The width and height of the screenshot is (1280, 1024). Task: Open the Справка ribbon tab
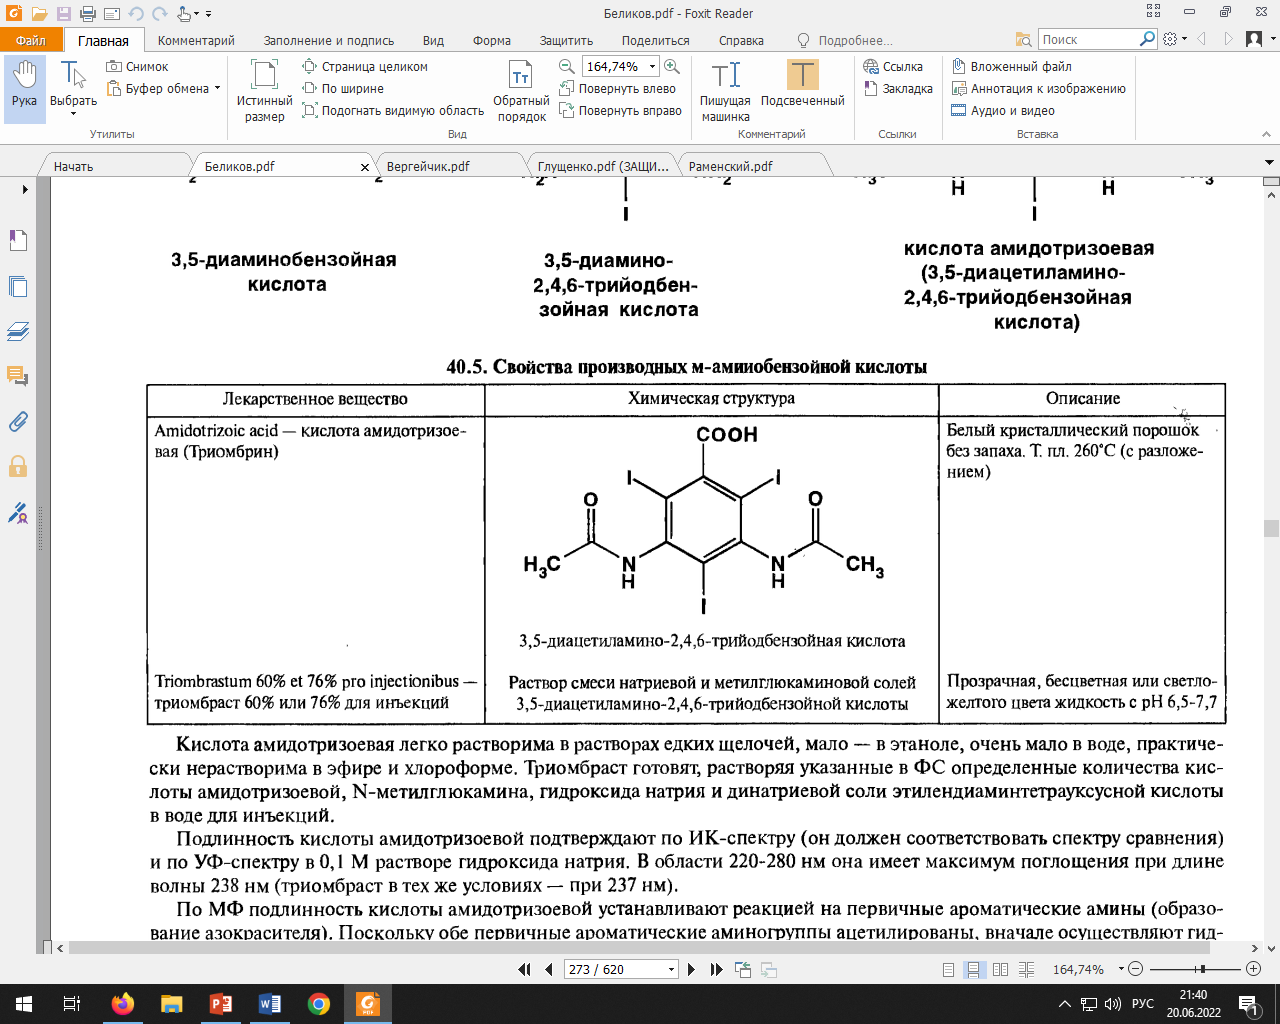pyautogui.click(x=741, y=41)
